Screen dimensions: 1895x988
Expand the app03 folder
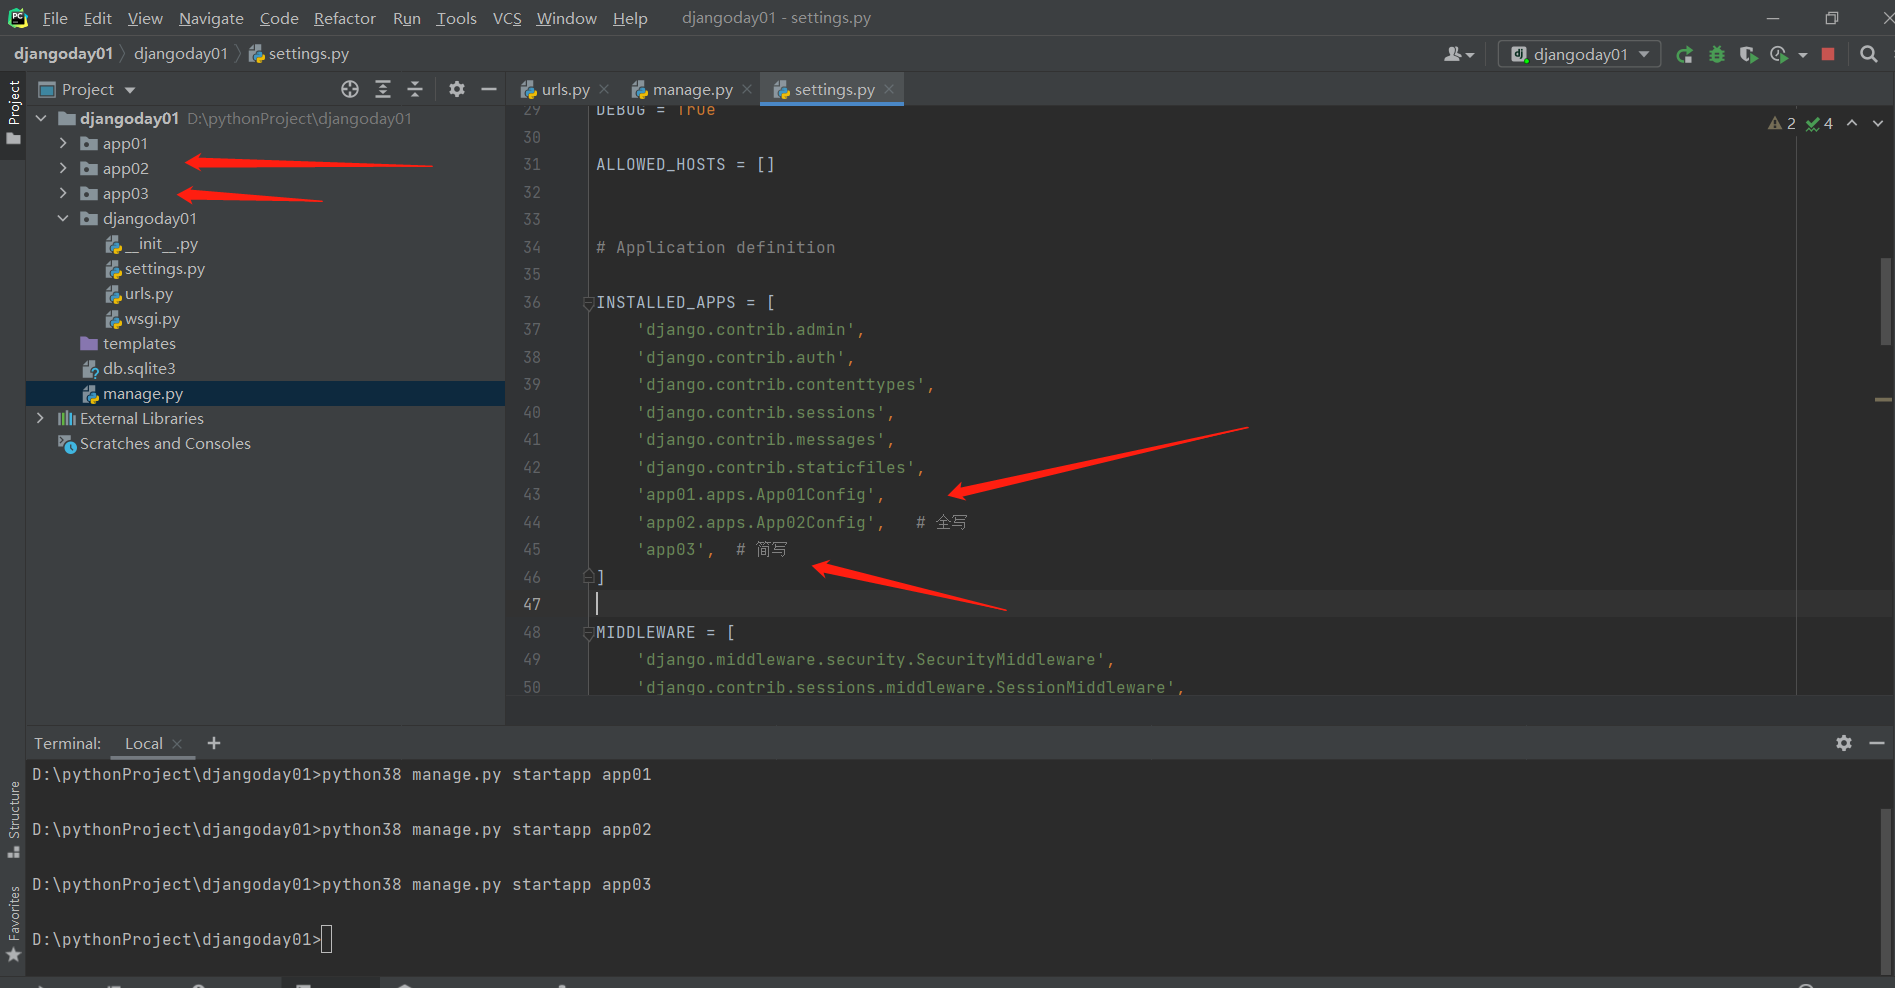(63, 194)
